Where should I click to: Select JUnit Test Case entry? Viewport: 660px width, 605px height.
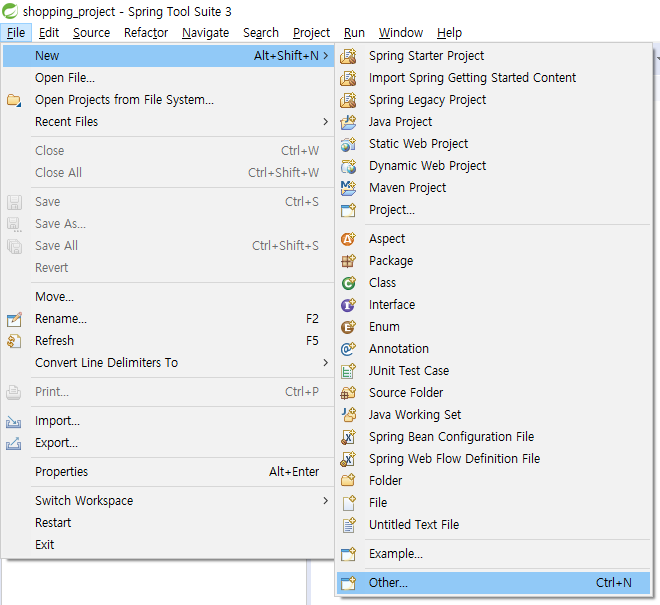[493, 371]
